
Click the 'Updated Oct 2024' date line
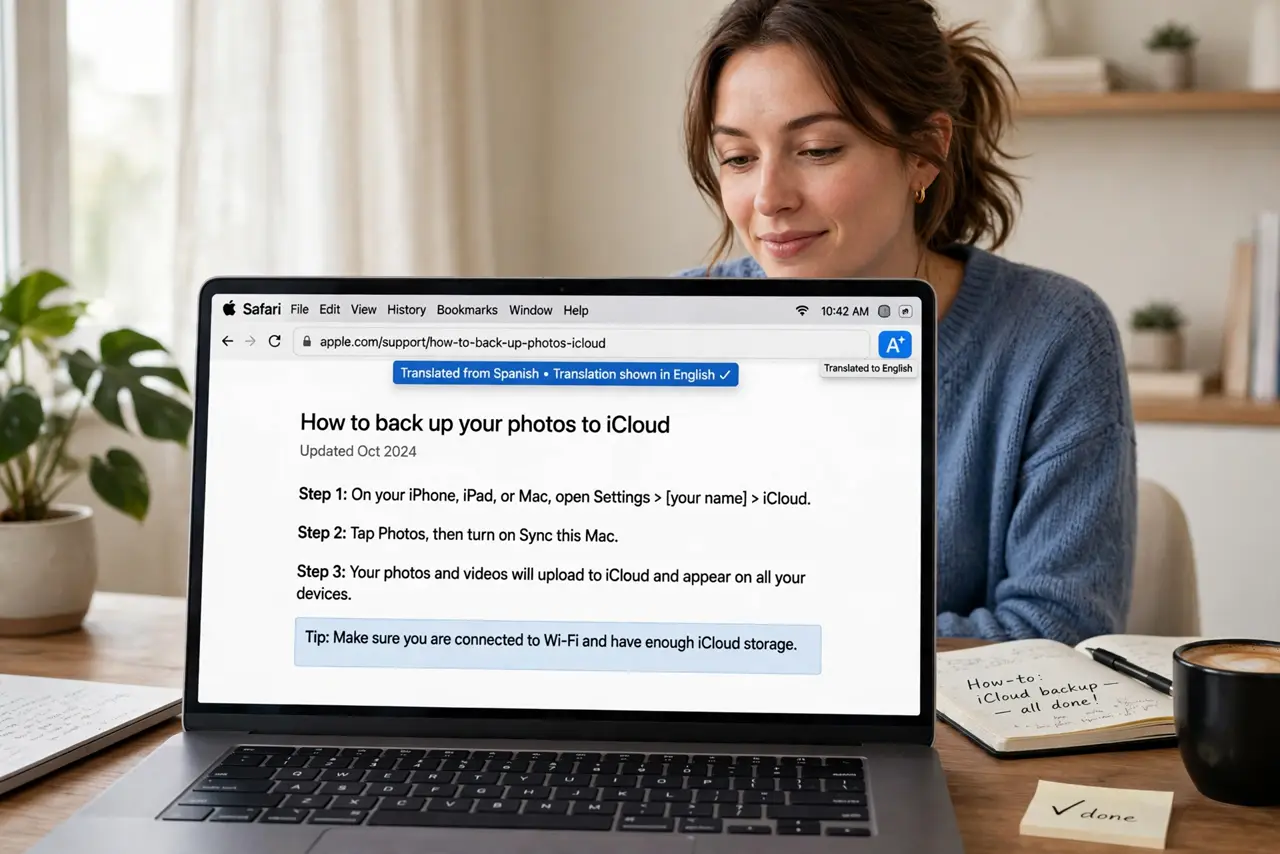[358, 451]
